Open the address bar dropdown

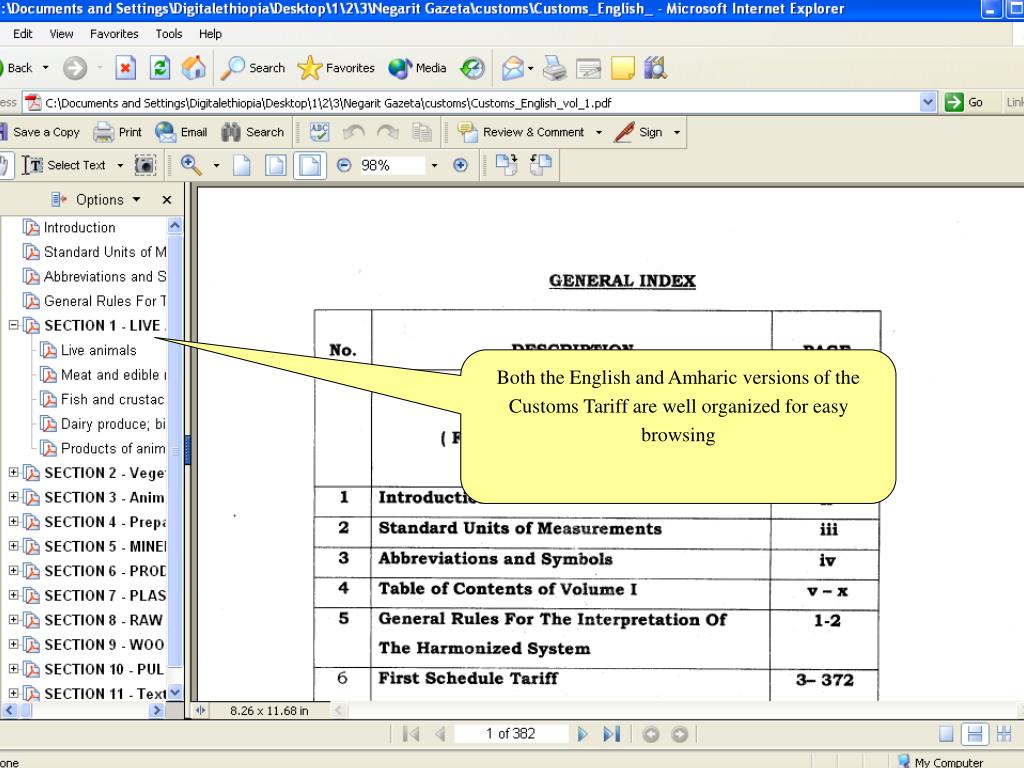pos(928,103)
